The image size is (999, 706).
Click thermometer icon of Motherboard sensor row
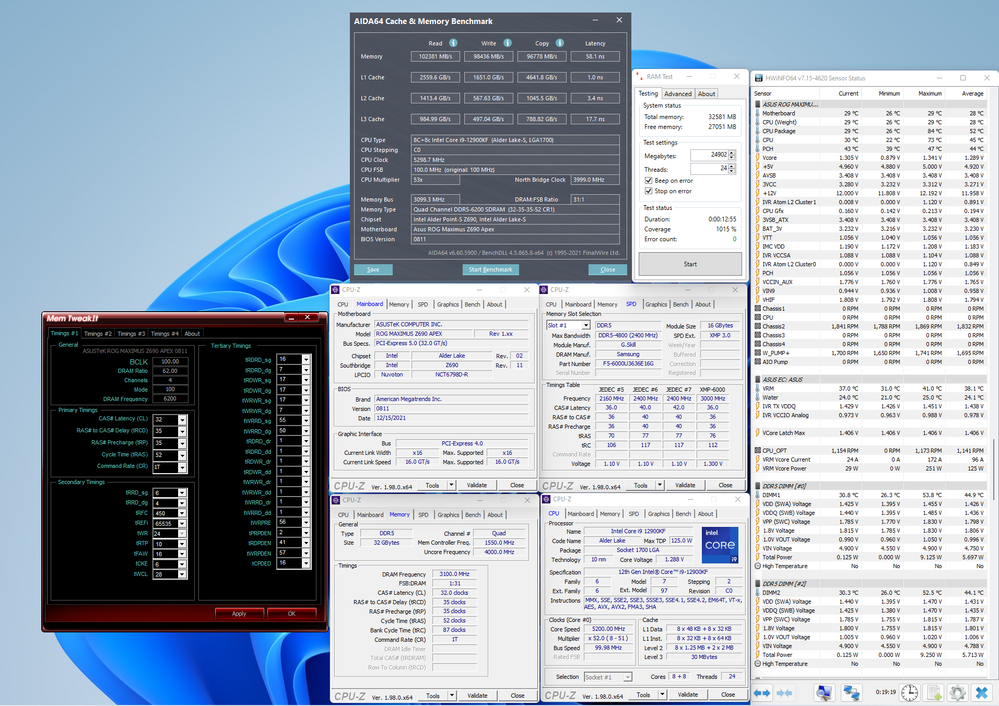[x=758, y=113]
